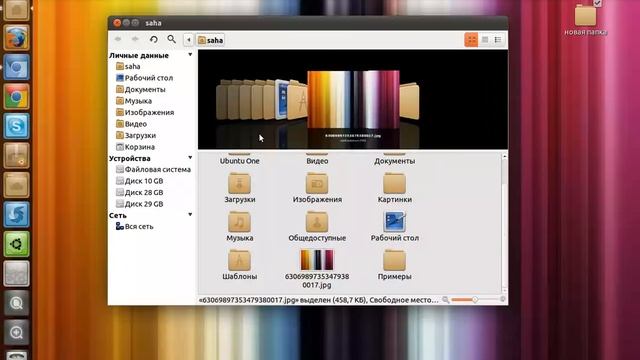The width and height of the screenshot is (640, 360).
Task: Select the Шаблоны folder icon
Action: click(240, 260)
